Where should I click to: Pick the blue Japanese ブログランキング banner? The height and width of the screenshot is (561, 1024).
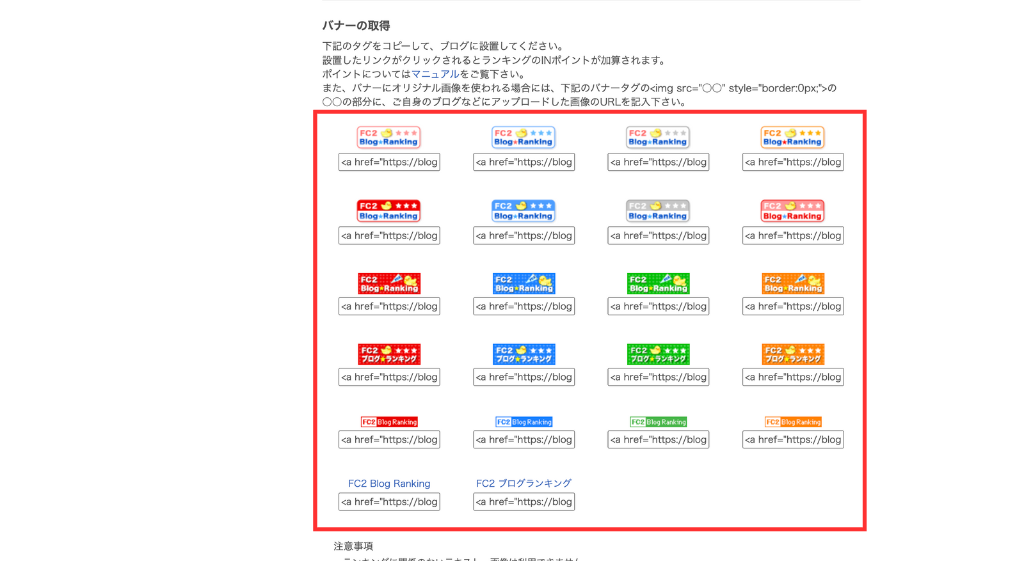click(x=524, y=354)
